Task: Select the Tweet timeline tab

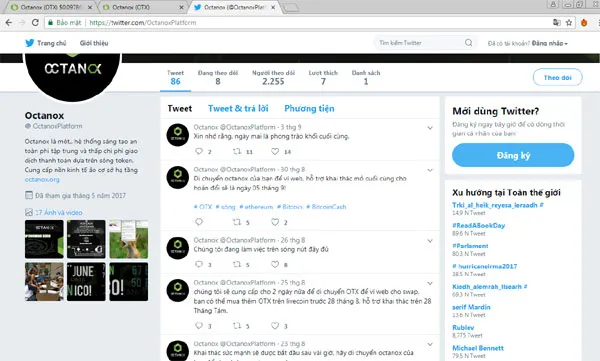Action: click(180, 109)
